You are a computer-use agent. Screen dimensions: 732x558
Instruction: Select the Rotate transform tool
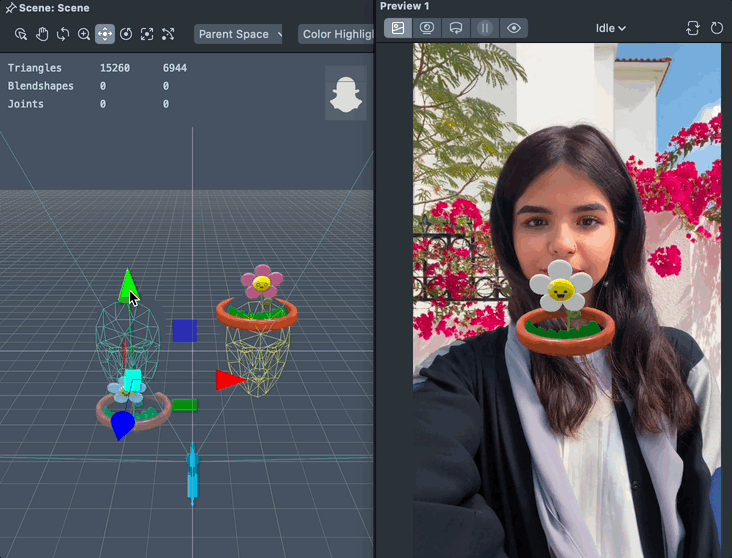pos(126,34)
